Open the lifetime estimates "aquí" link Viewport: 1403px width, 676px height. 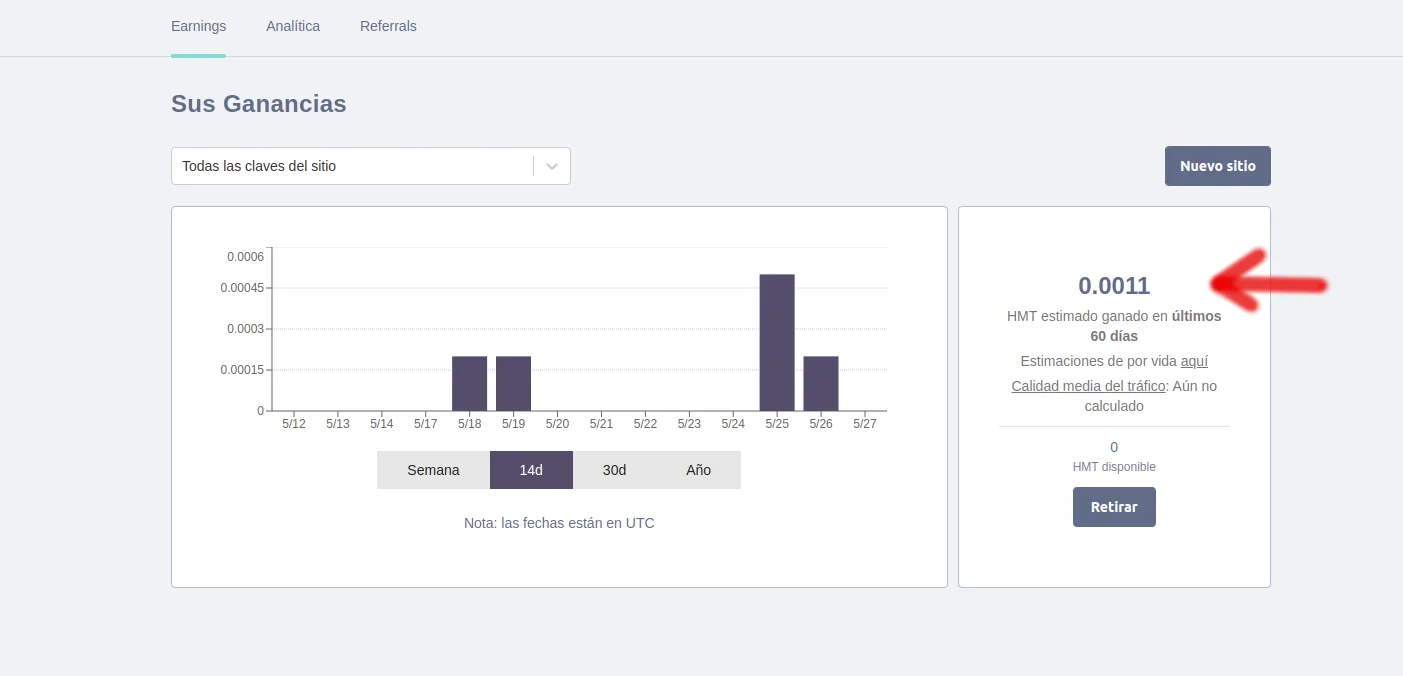tap(1194, 361)
